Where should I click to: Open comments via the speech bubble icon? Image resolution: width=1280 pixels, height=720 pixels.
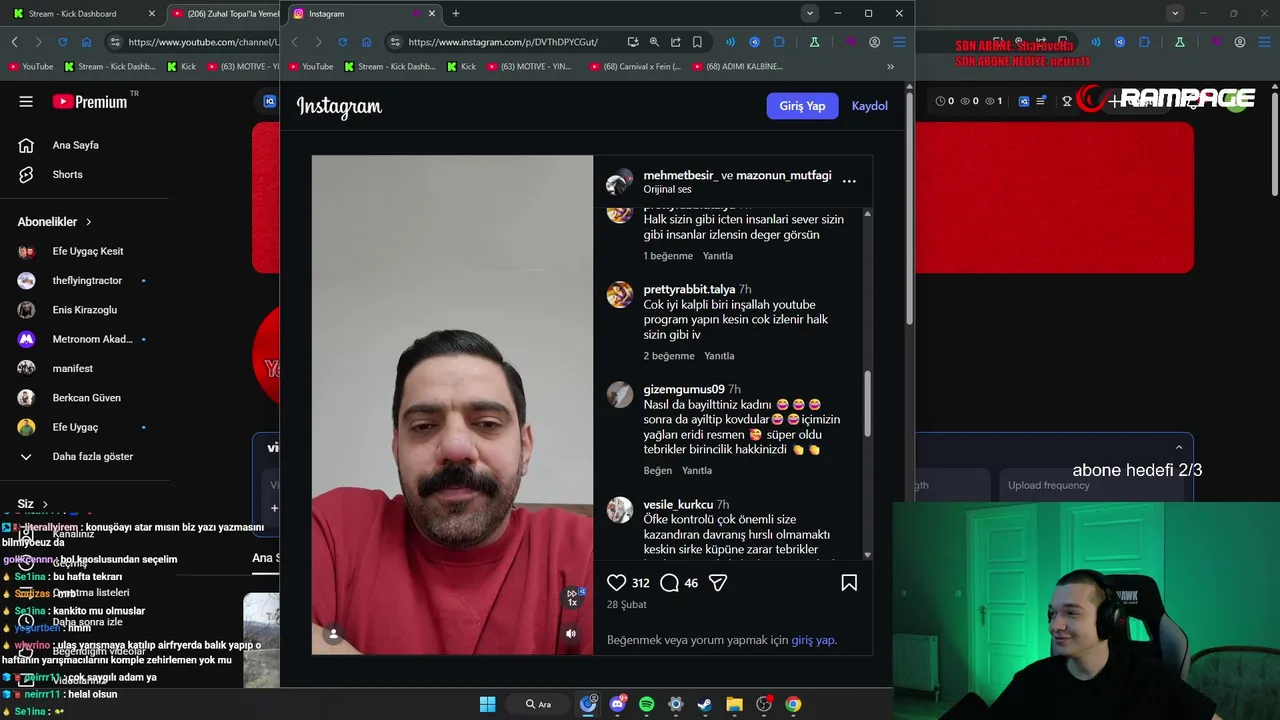[x=670, y=583]
